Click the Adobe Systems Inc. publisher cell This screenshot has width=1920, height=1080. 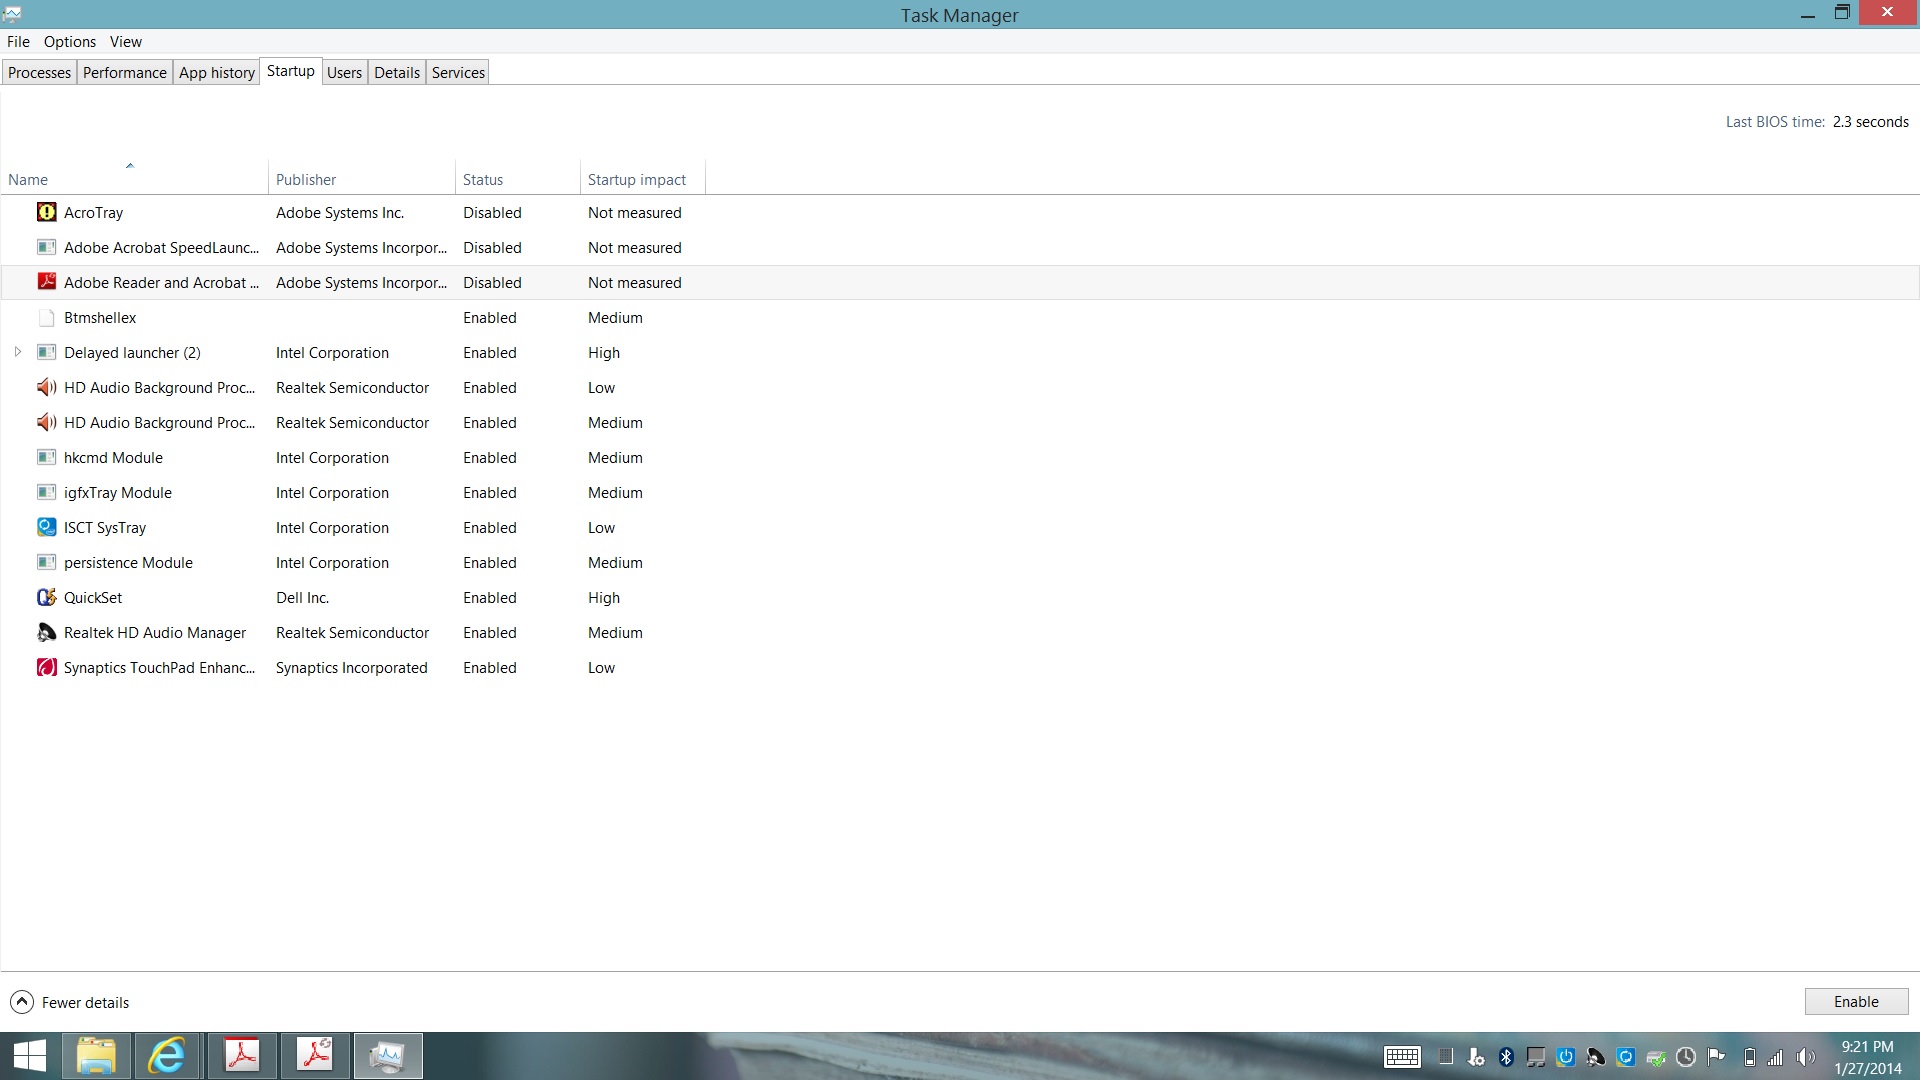click(340, 212)
